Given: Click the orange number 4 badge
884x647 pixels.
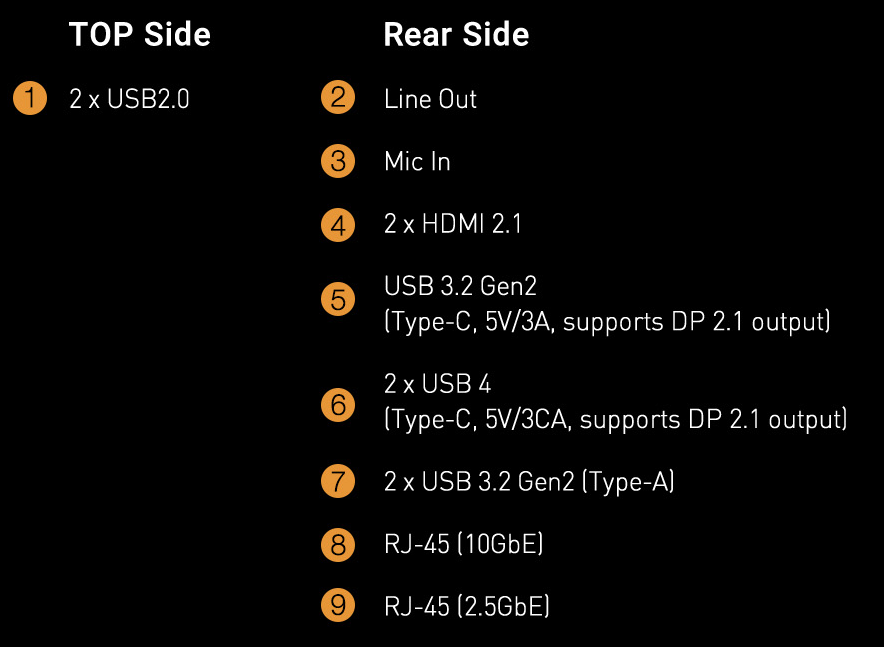Looking at the screenshot, I should pyautogui.click(x=338, y=224).
